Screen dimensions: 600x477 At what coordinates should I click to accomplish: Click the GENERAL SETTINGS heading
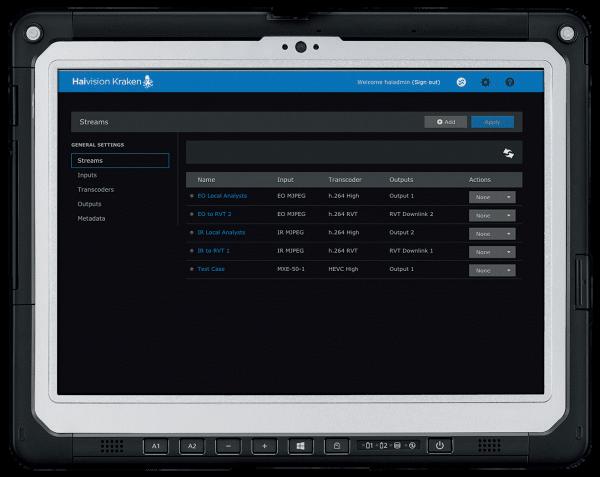(x=98, y=145)
